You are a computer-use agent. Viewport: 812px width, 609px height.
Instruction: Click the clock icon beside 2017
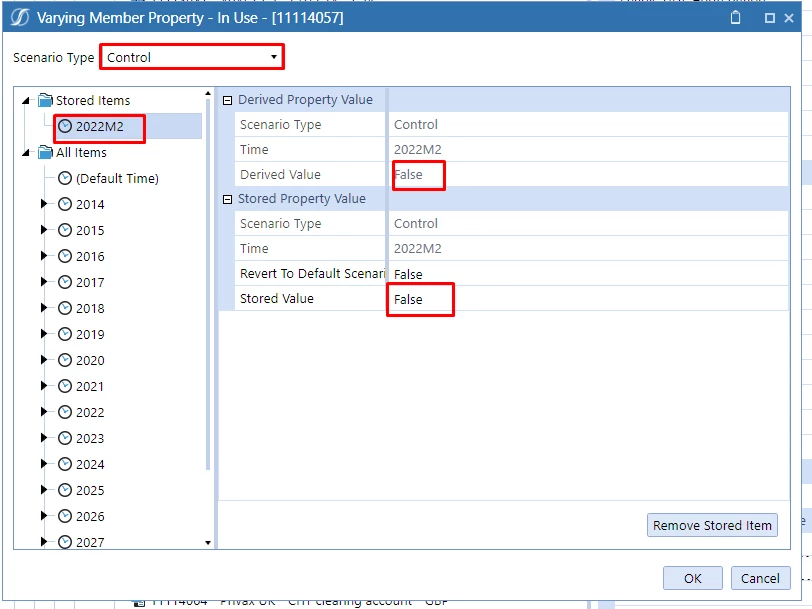pyautogui.click(x=65, y=282)
